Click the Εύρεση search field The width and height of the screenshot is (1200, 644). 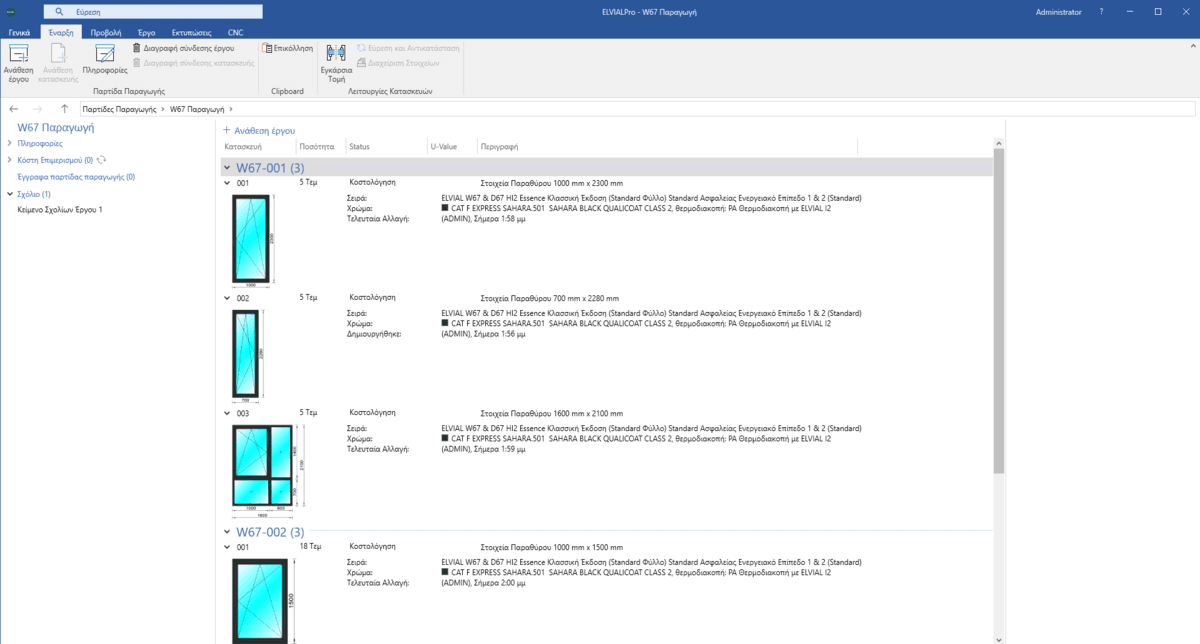click(160, 12)
